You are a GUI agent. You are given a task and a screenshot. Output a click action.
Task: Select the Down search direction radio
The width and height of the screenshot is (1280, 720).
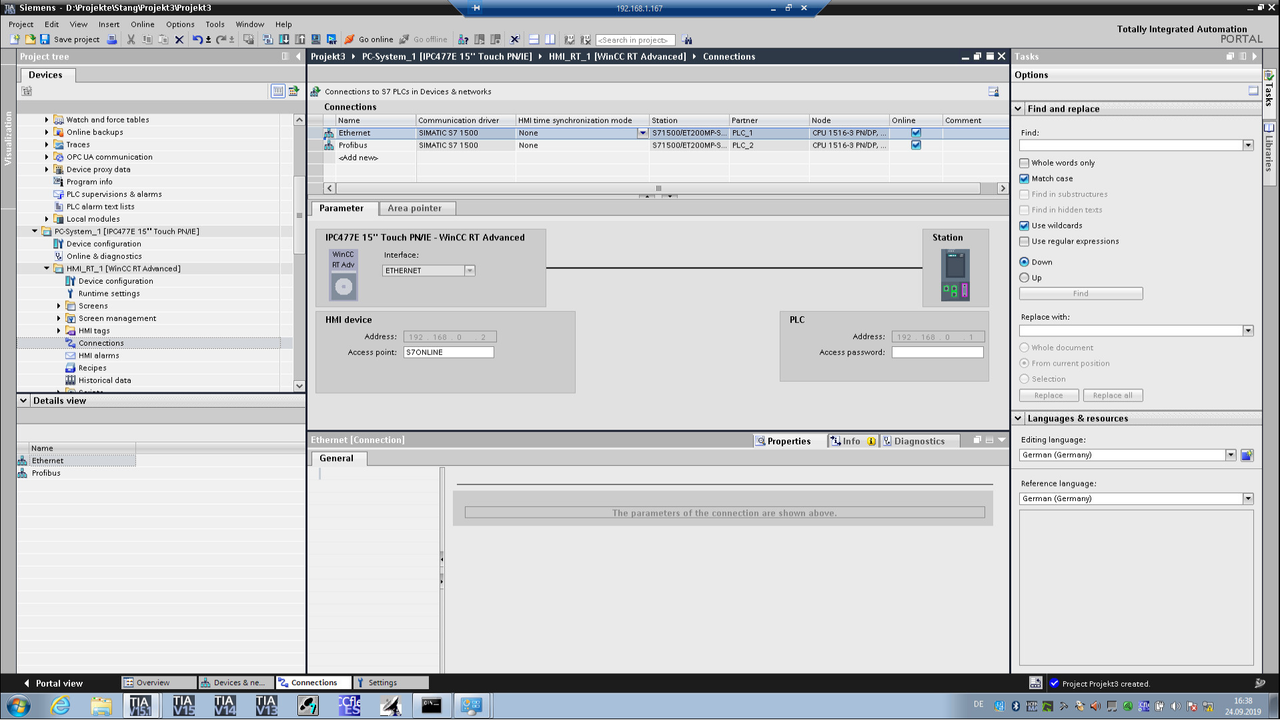tap(1024, 262)
